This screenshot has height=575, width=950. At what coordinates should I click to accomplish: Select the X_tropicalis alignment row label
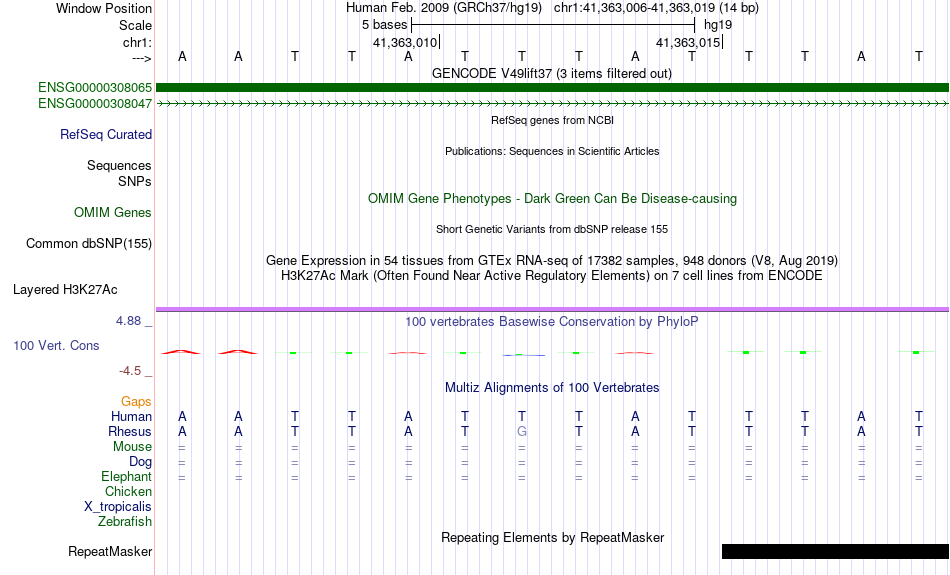pyautogui.click(x=118, y=507)
